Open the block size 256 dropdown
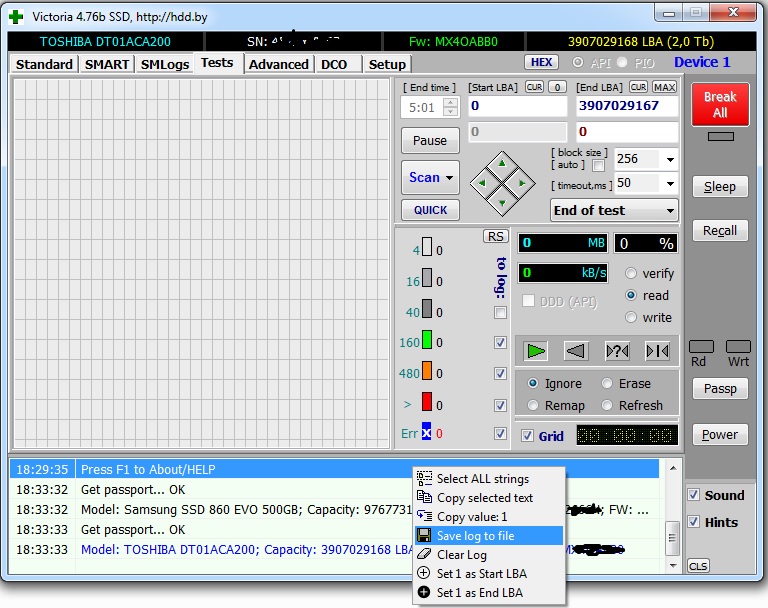Viewport: 768px width, 608px height. tap(670, 159)
